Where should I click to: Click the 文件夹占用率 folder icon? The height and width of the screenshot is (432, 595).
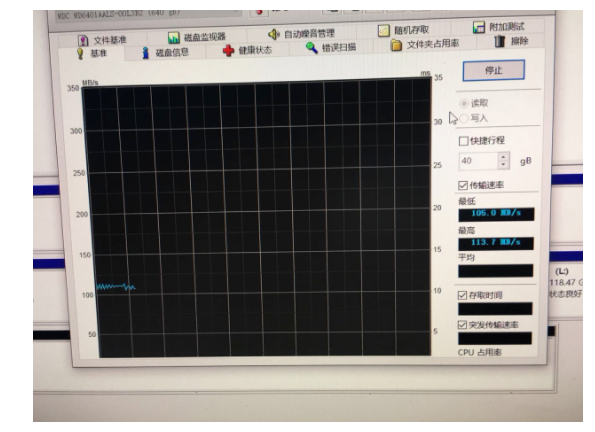[x=396, y=45]
